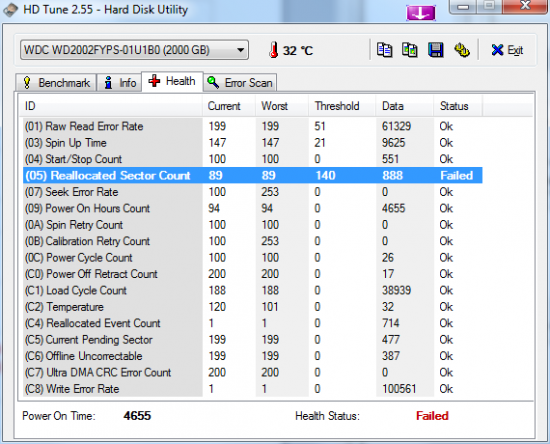Select the Seek Error Rate row

(x=253, y=192)
